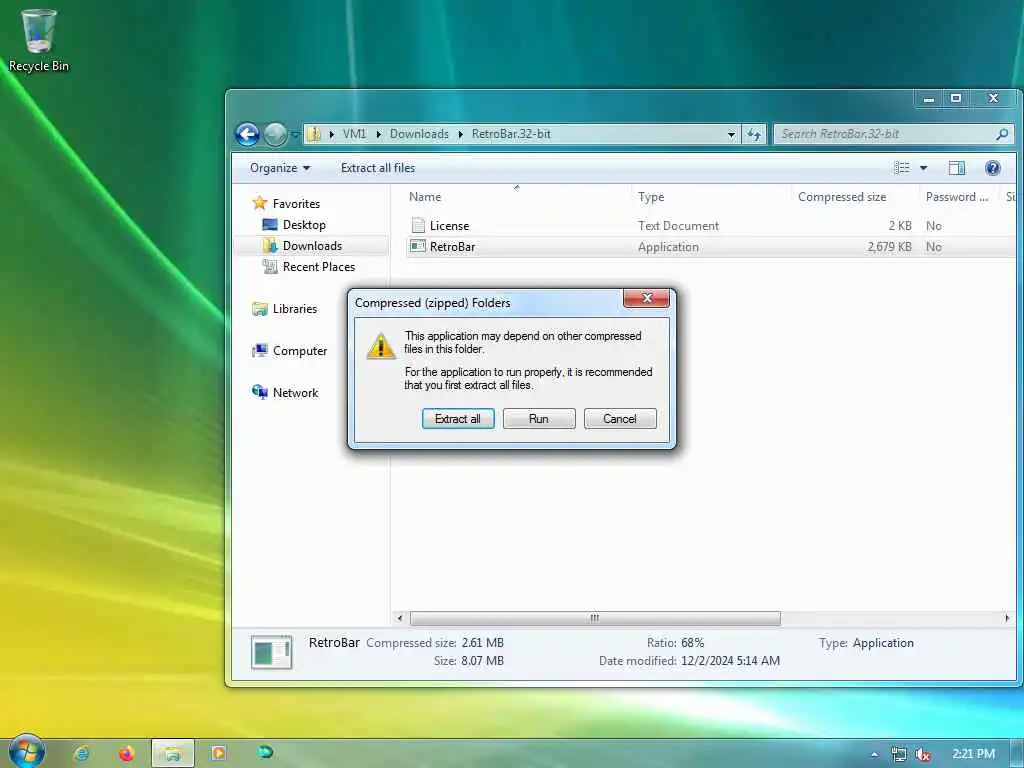The width and height of the screenshot is (1024, 768).
Task: Click the scrollbar left arrow
Action: 400,618
